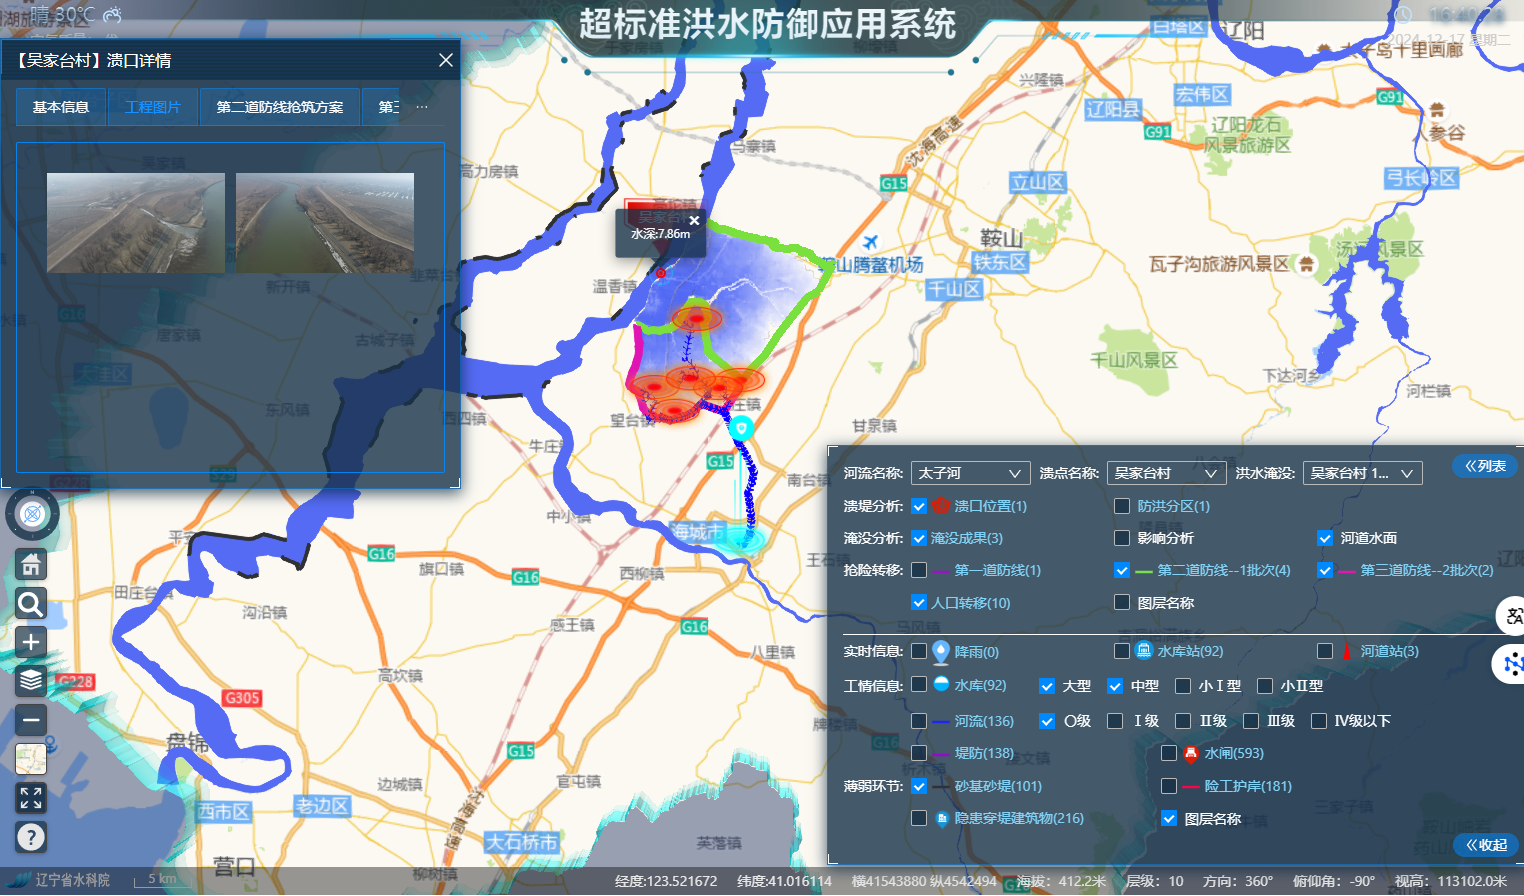Uncheck the 淹没成果(3) checkbox
Image resolution: width=1524 pixels, height=896 pixels.
tap(919, 538)
